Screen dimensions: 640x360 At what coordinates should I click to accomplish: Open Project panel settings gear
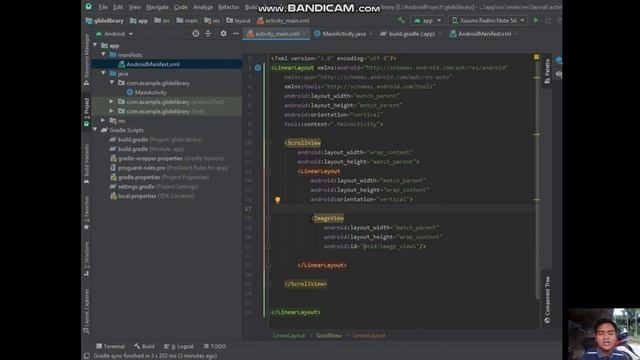coord(223,33)
